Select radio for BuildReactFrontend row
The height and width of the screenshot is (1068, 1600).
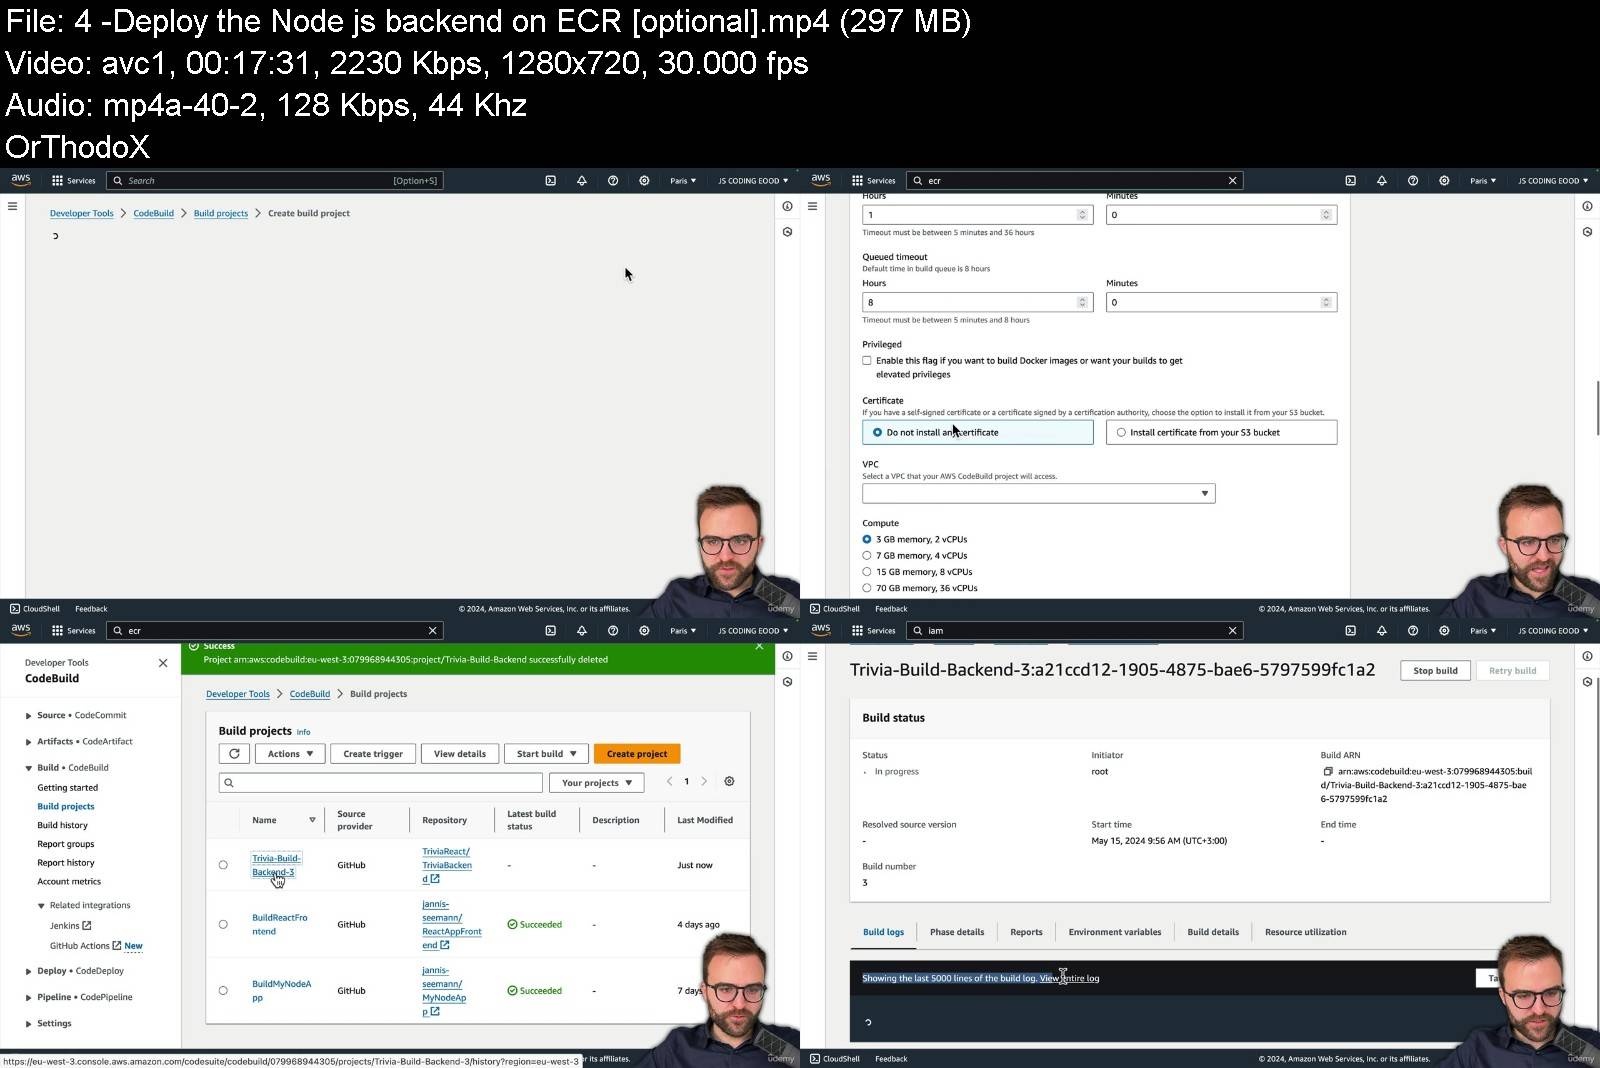coord(223,925)
